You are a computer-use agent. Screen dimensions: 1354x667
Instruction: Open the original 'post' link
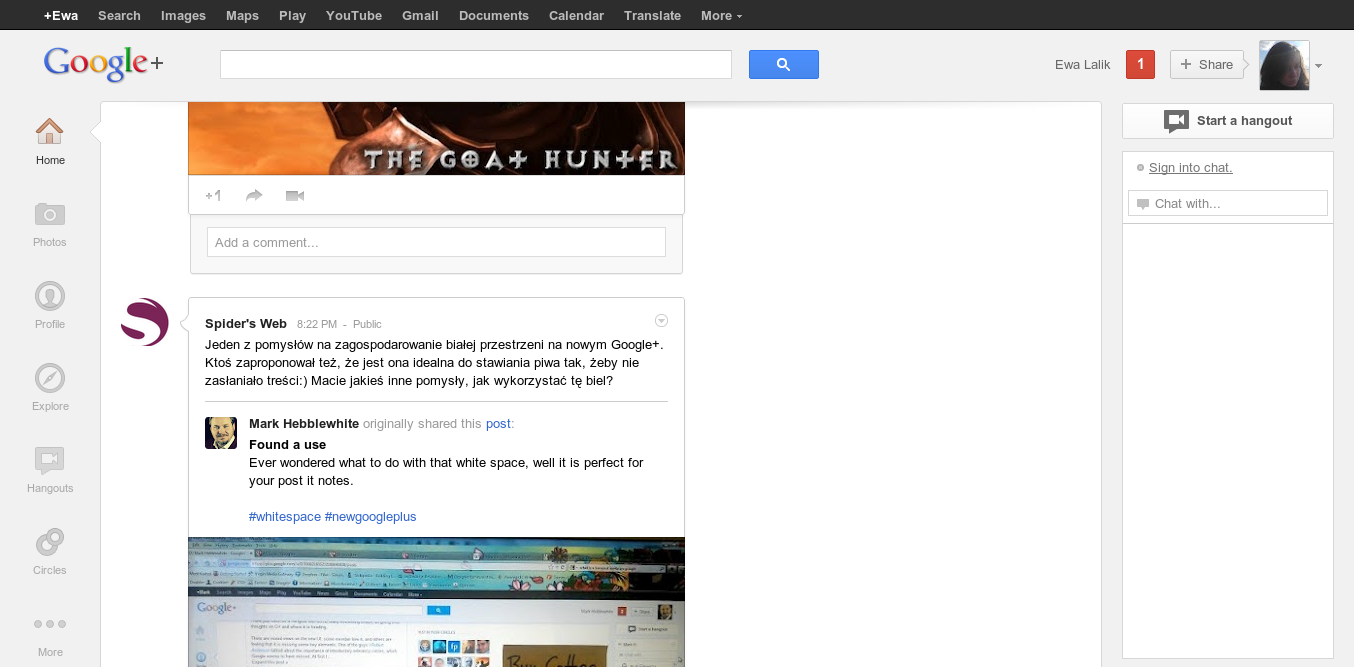[x=498, y=424]
